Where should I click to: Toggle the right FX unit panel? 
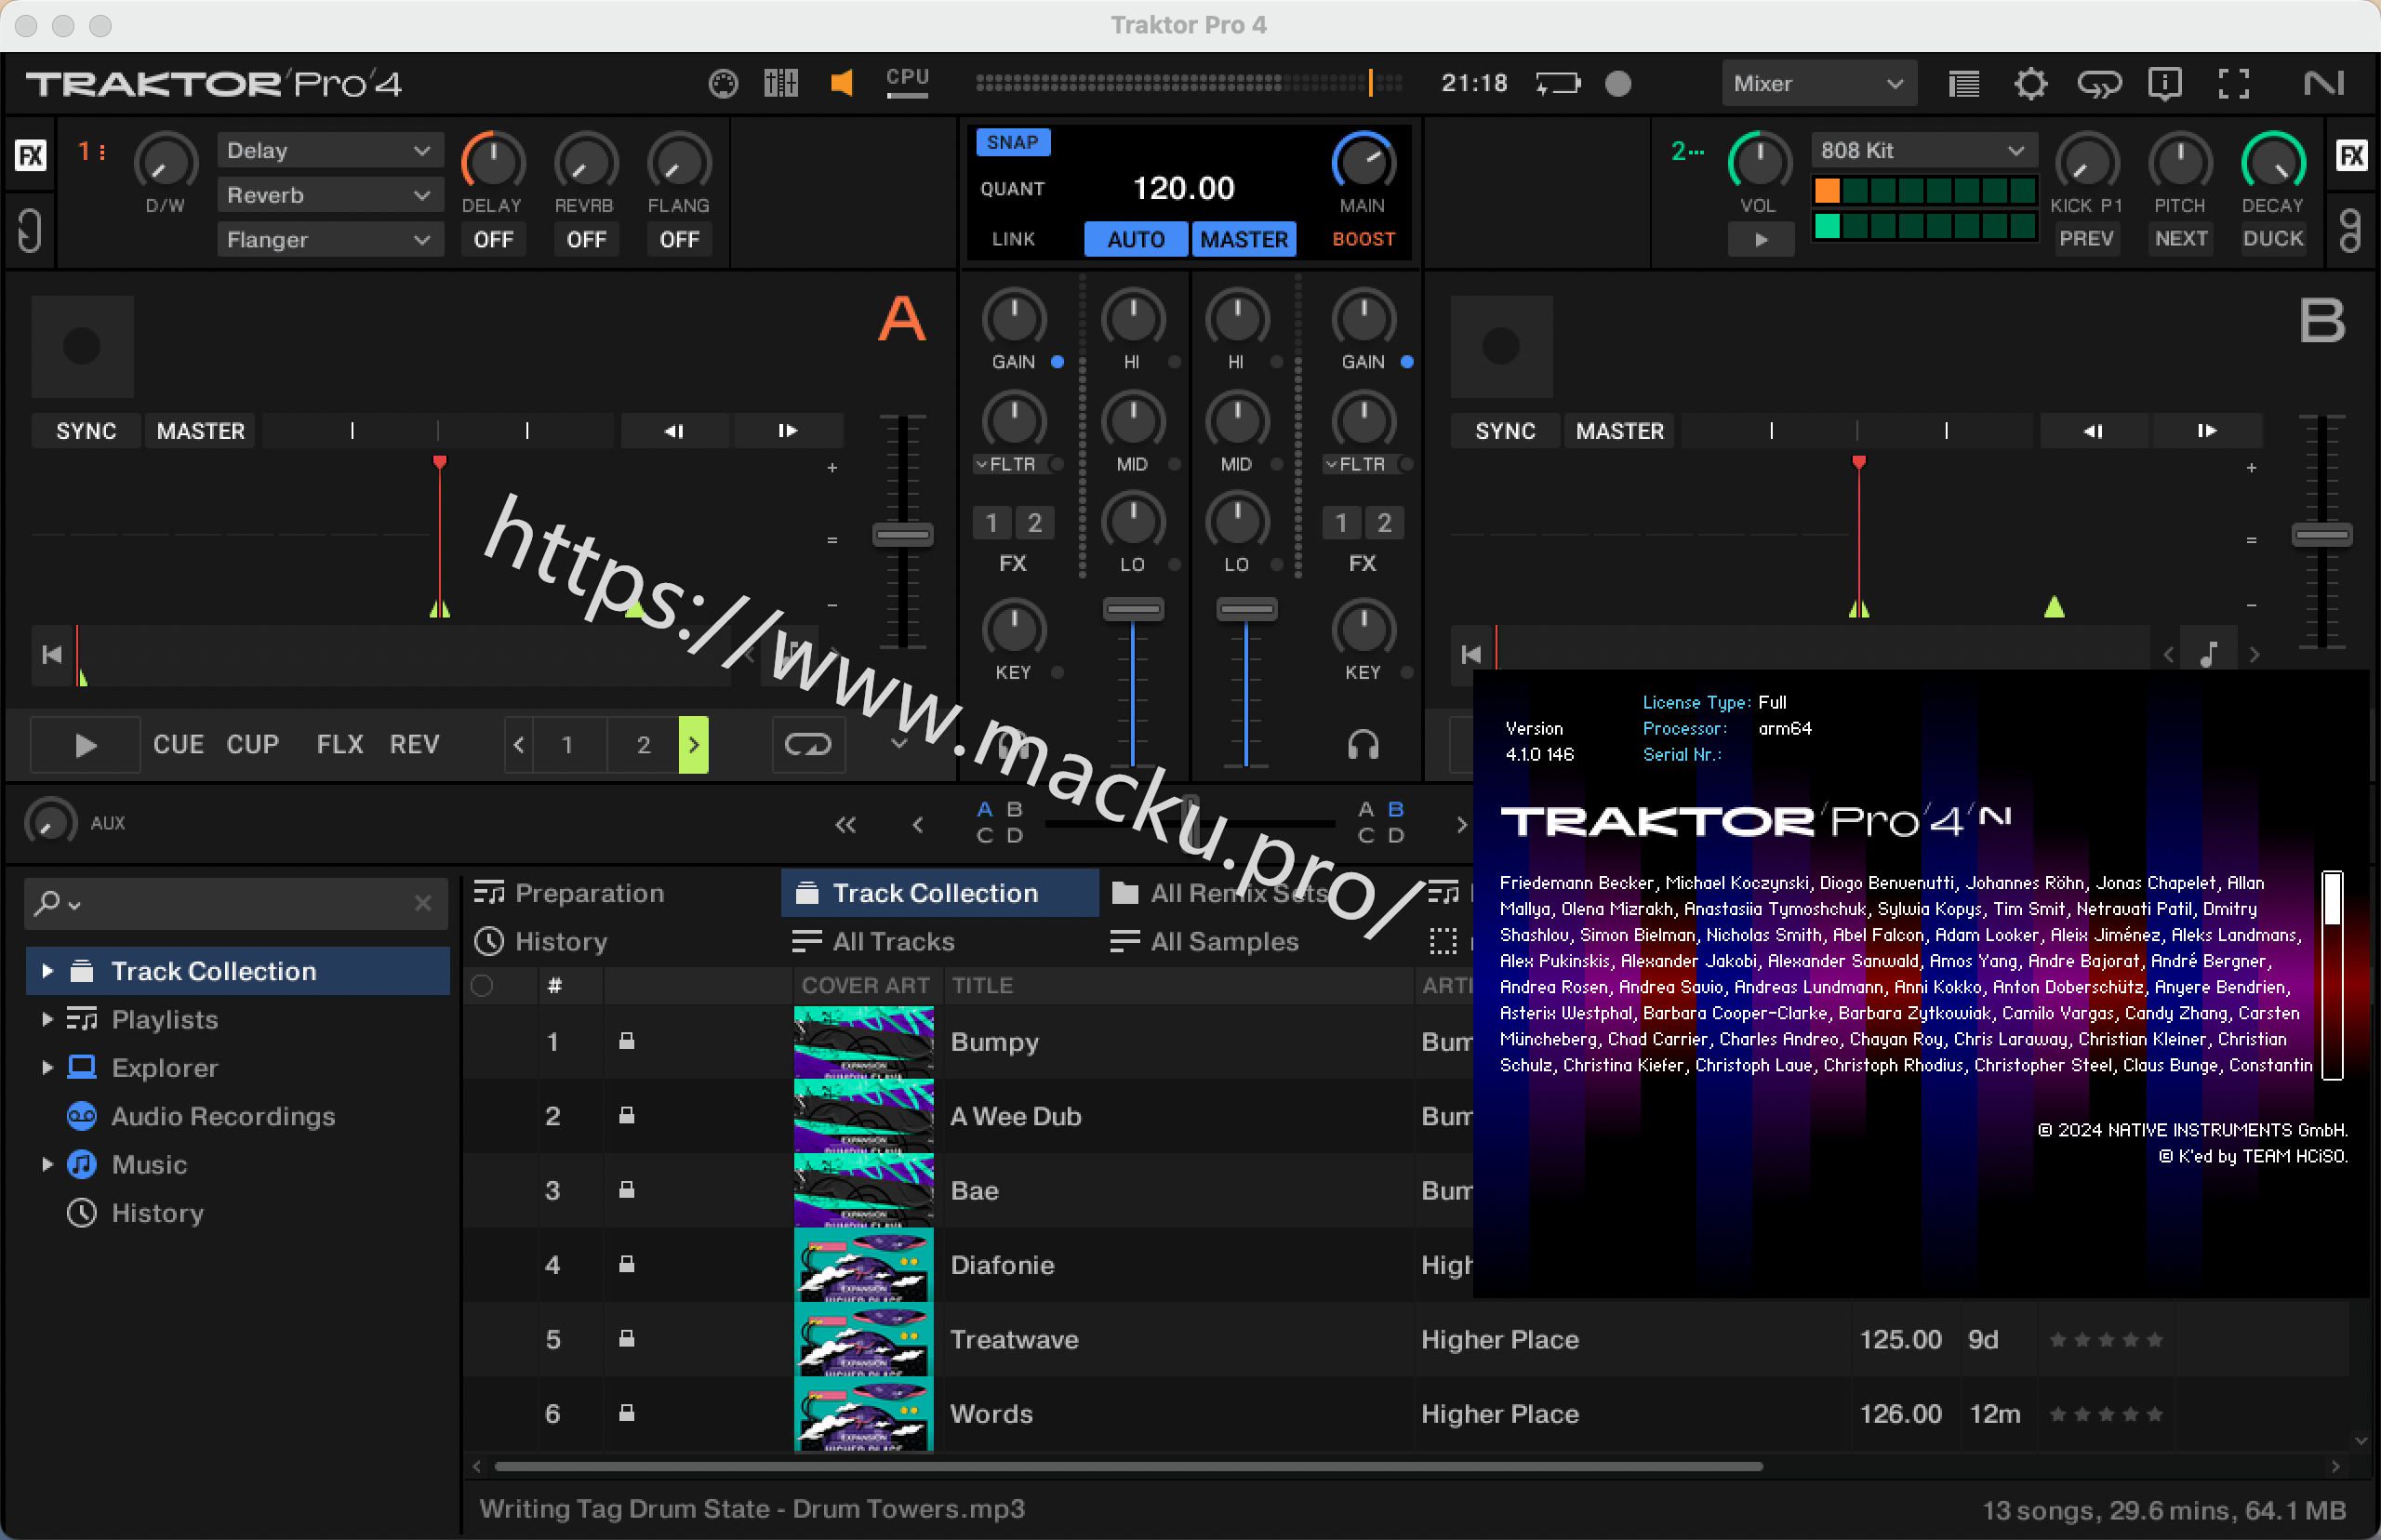[x=2351, y=155]
